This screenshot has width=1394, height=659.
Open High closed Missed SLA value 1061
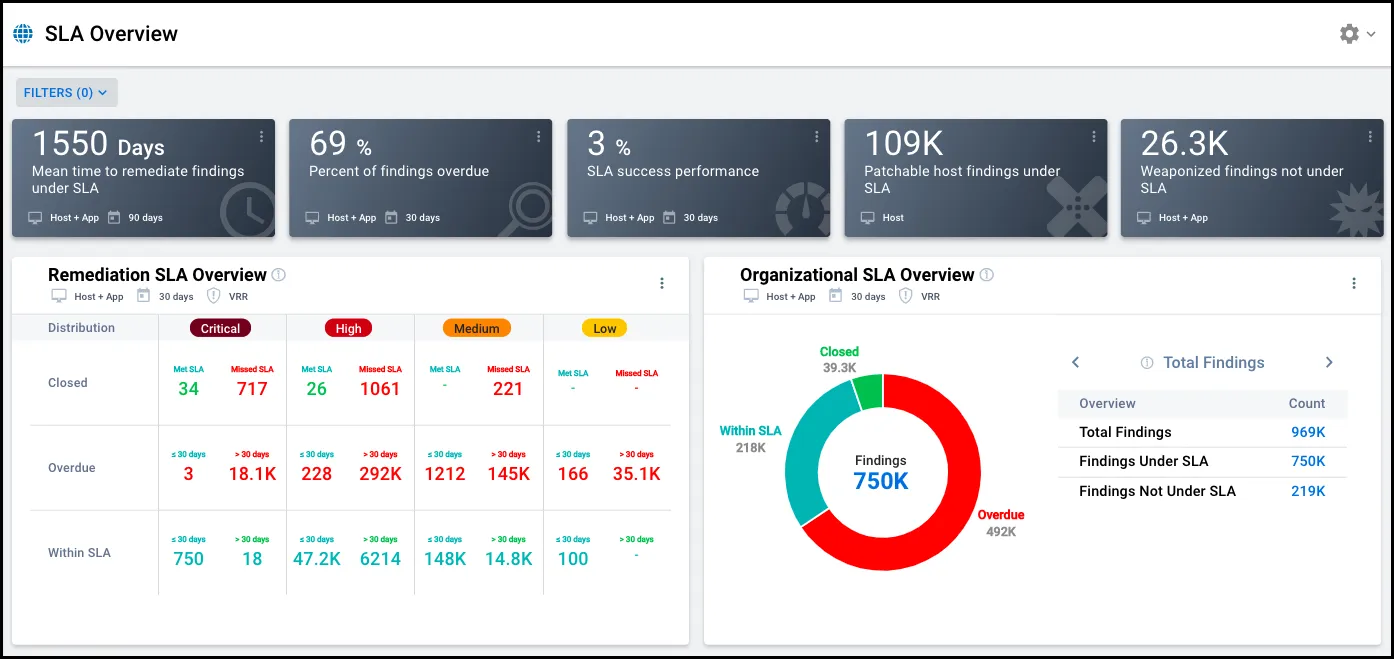point(380,389)
